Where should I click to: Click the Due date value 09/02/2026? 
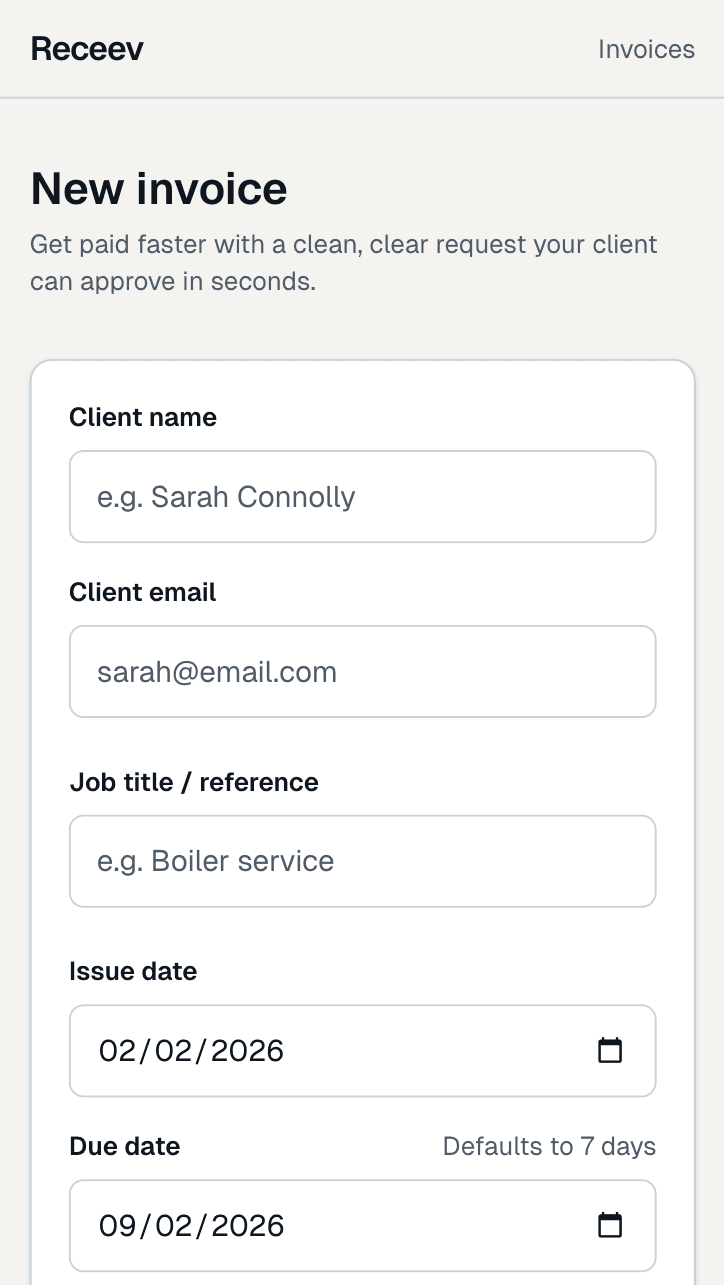coord(191,1224)
